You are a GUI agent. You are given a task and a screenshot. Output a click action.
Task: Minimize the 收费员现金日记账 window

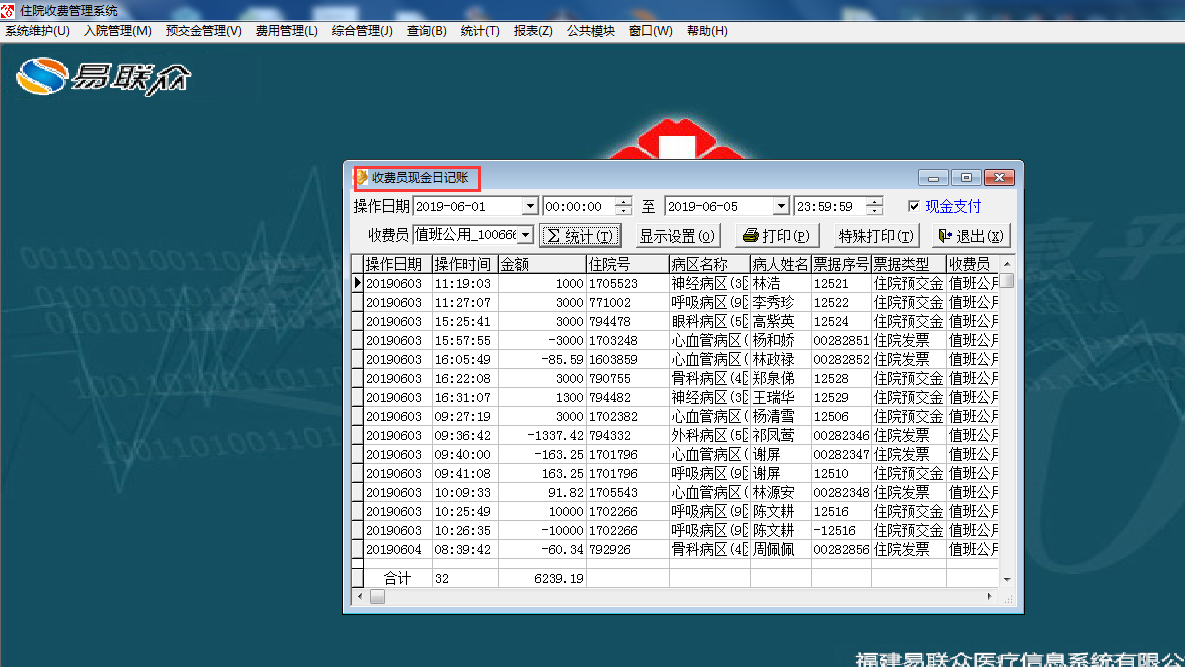pyautogui.click(x=933, y=178)
